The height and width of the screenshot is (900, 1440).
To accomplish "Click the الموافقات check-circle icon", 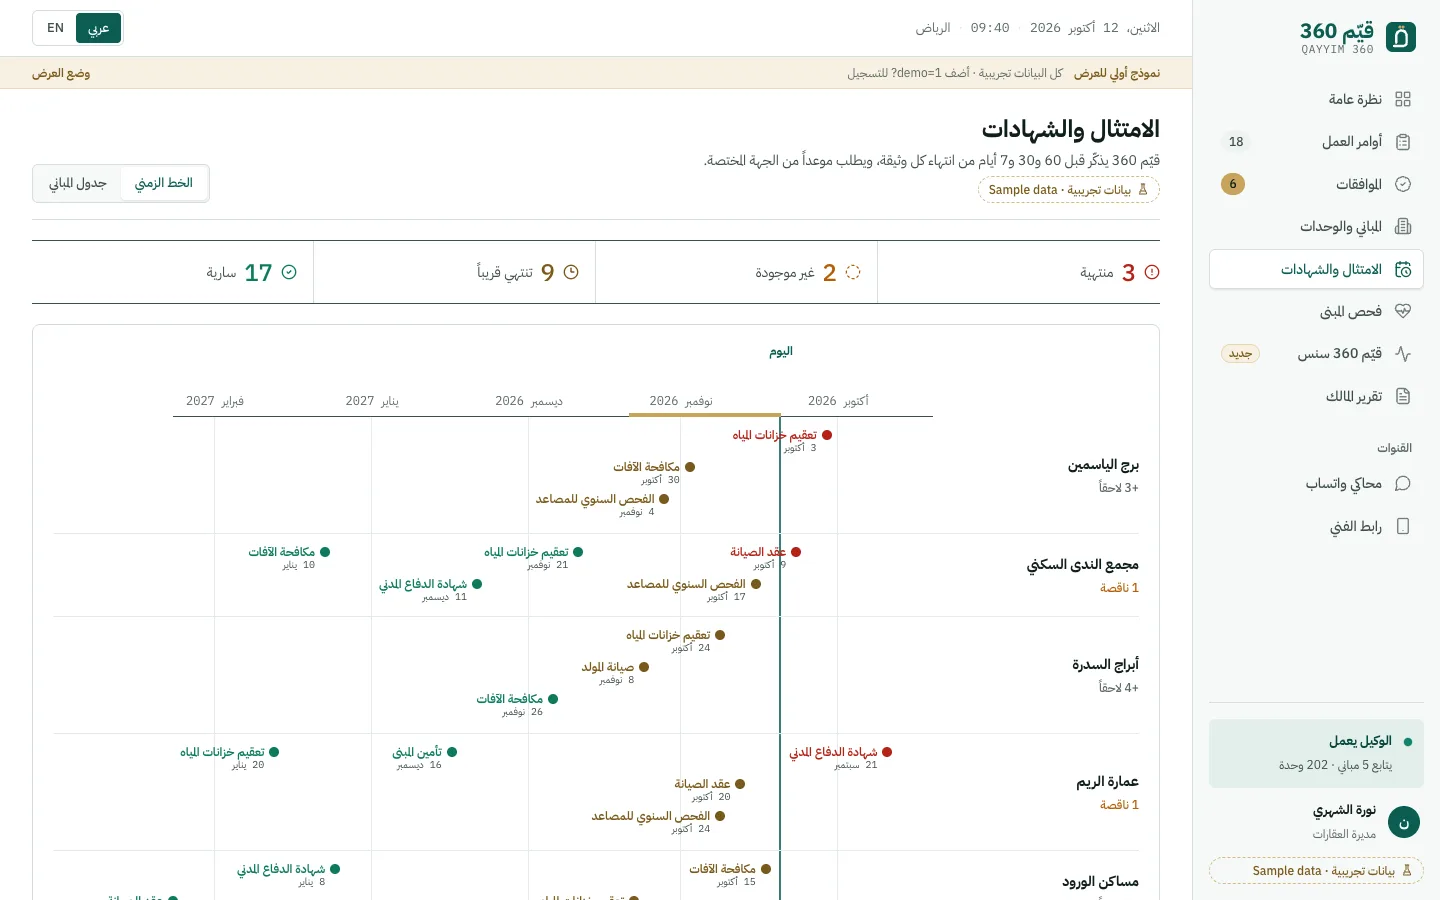I will coord(1403,184).
